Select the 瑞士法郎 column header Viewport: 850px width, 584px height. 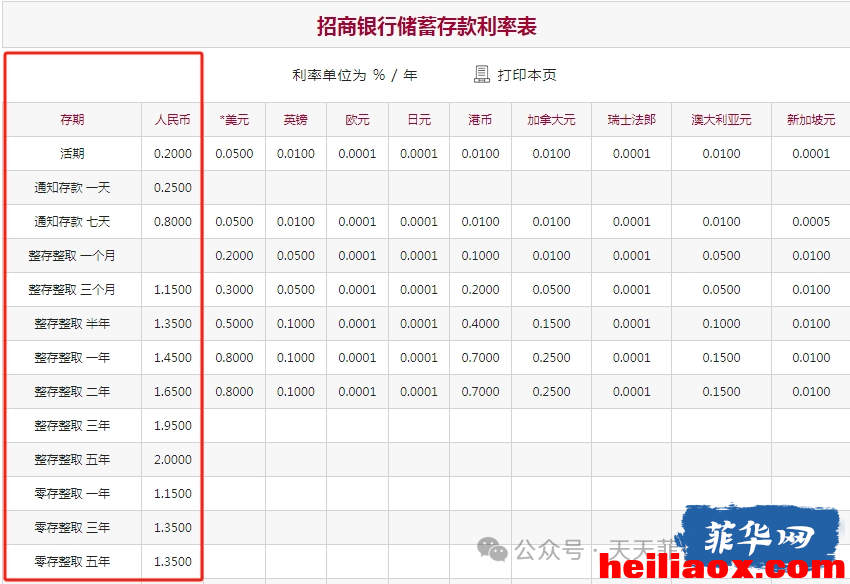(632, 119)
